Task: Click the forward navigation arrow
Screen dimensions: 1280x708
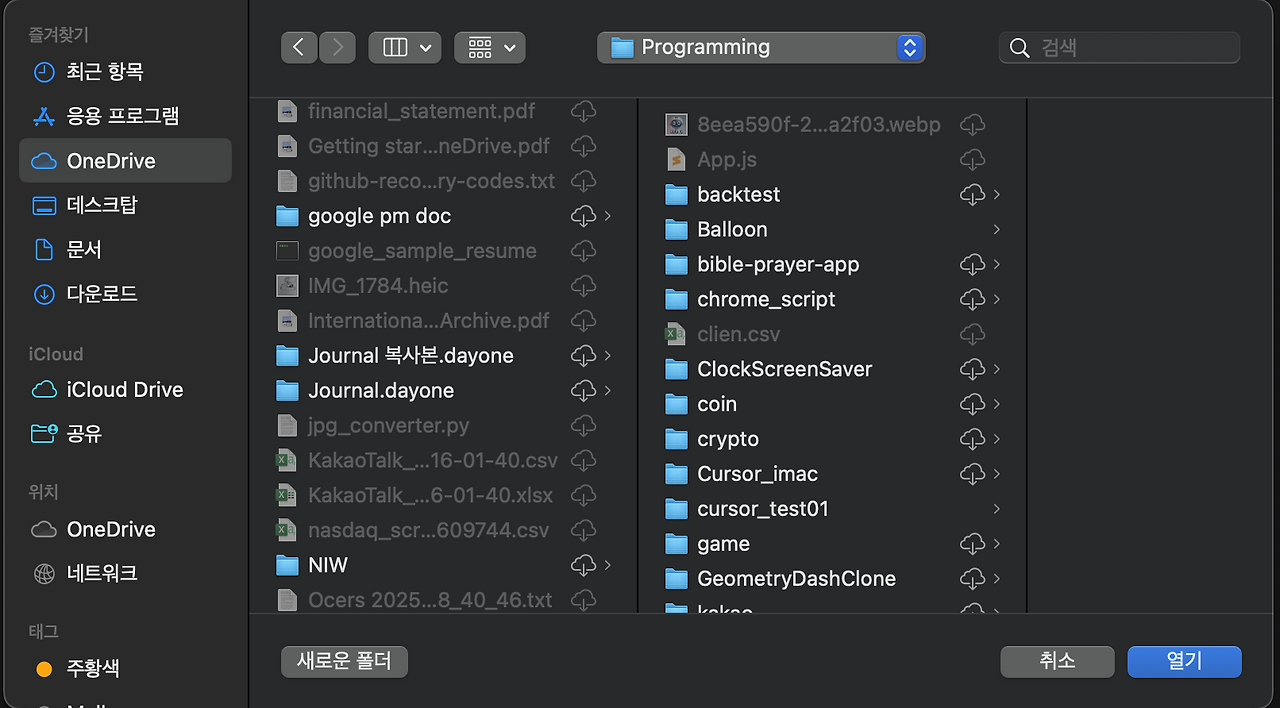Action: tap(337, 47)
